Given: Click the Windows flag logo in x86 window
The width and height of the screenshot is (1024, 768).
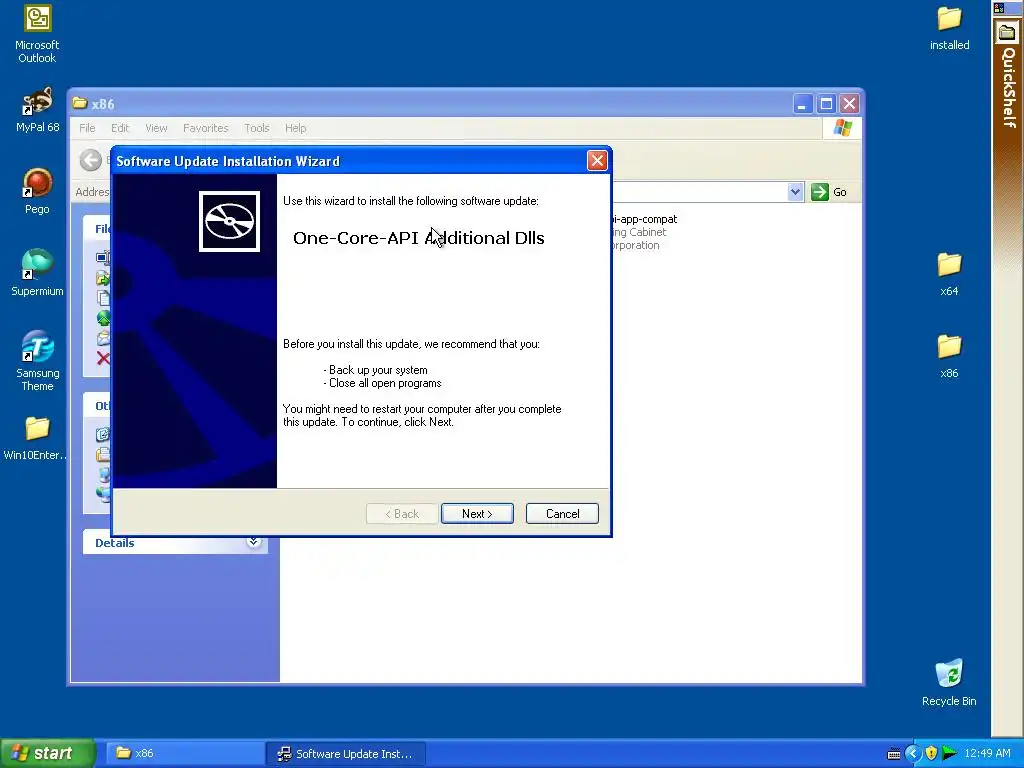Looking at the screenshot, I should pyautogui.click(x=842, y=128).
